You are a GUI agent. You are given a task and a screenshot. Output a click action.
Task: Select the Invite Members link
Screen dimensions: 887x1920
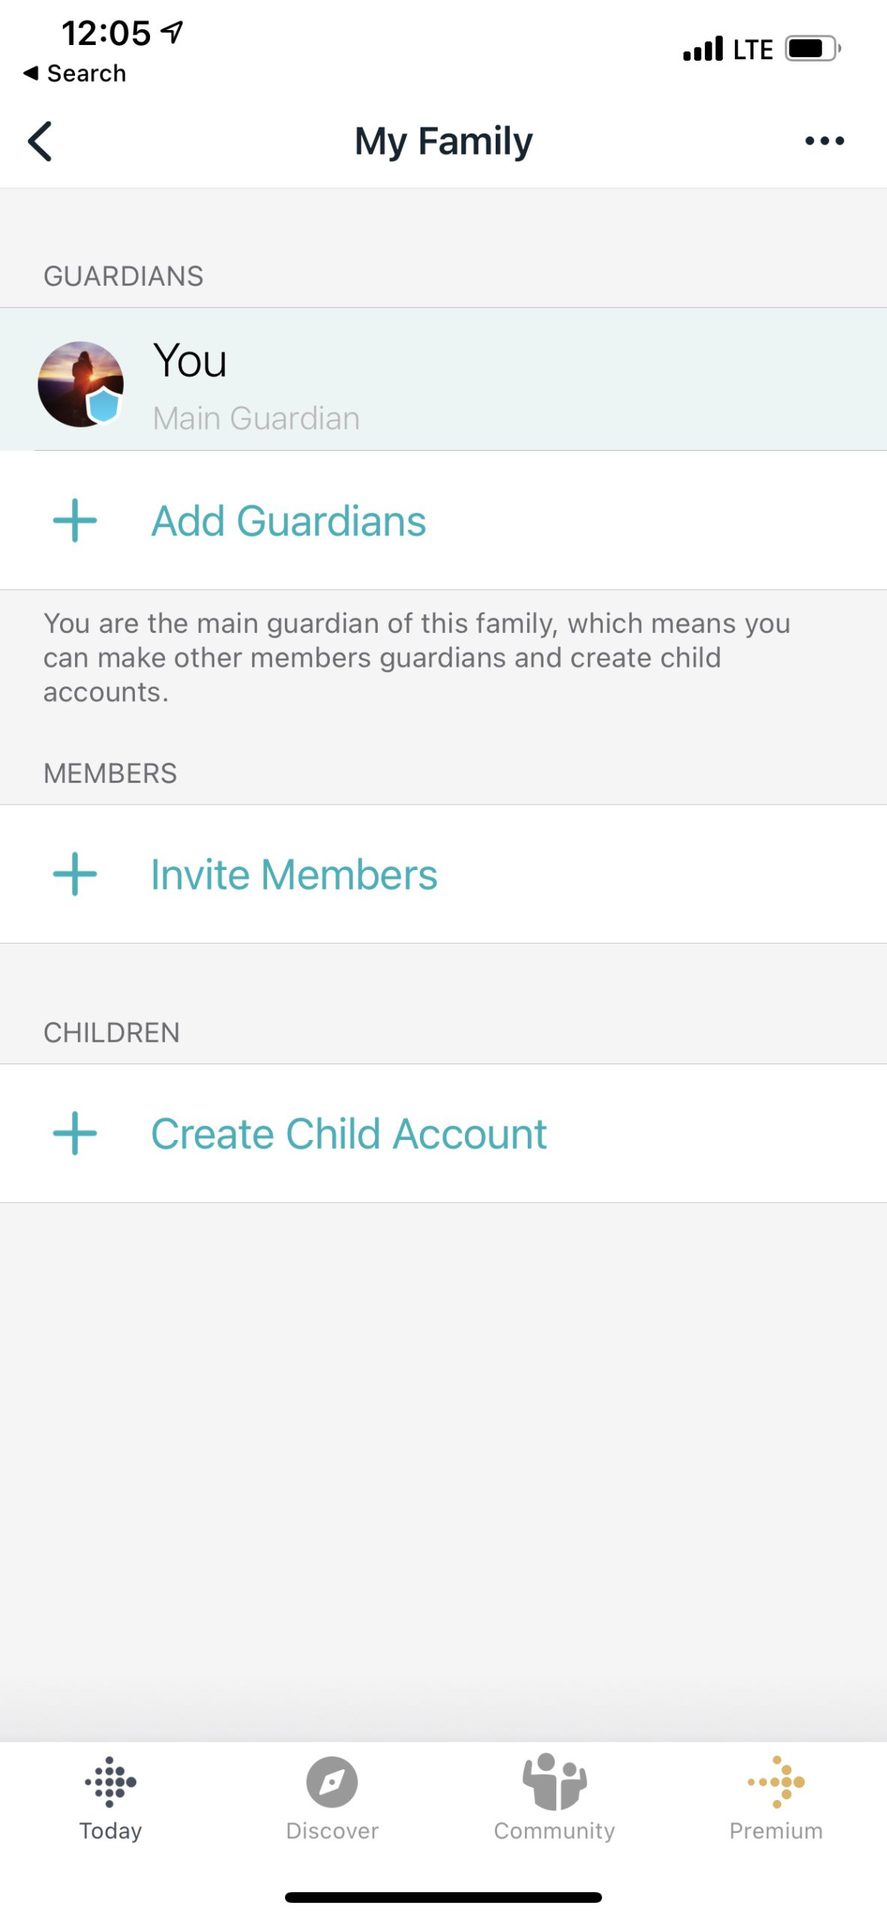tap(294, 874)
